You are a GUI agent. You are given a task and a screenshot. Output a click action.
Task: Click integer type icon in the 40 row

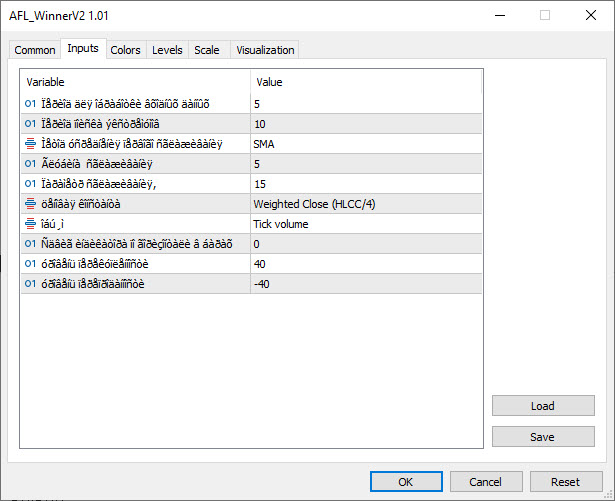pos(30,264)
